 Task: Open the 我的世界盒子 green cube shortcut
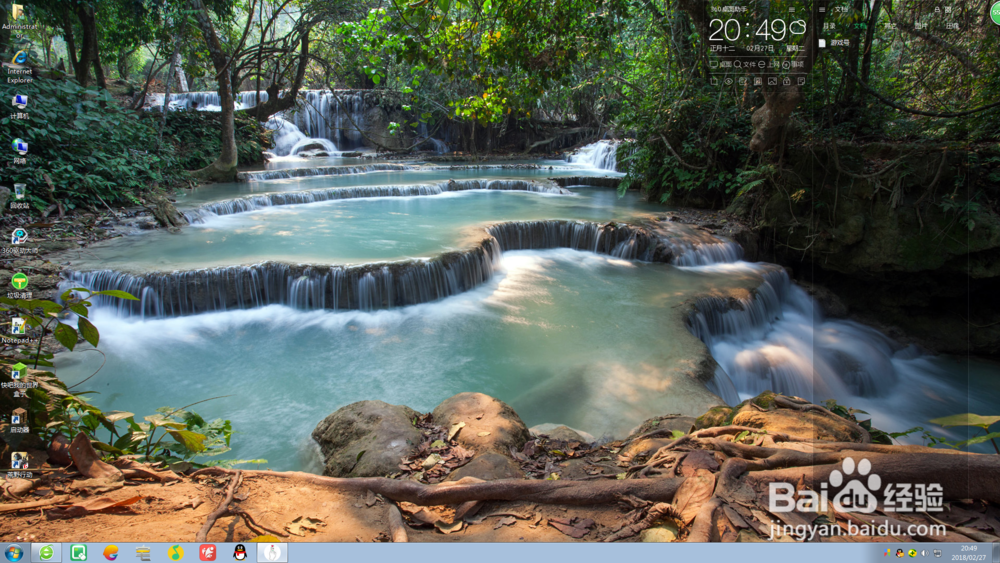coord(19,379)
